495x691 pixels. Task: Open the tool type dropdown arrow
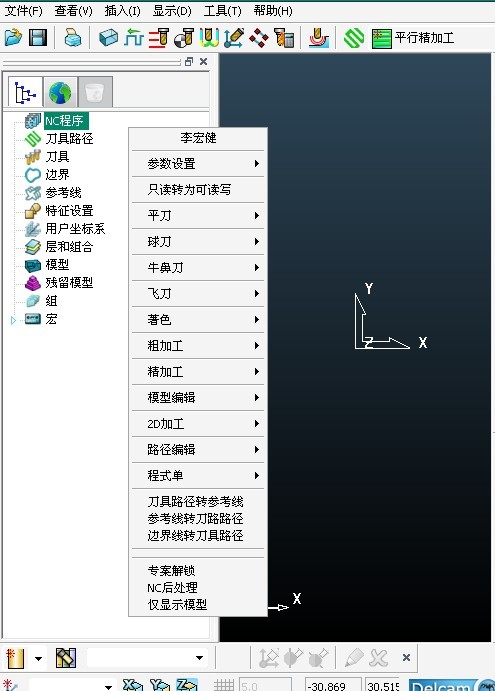(38, 658)
